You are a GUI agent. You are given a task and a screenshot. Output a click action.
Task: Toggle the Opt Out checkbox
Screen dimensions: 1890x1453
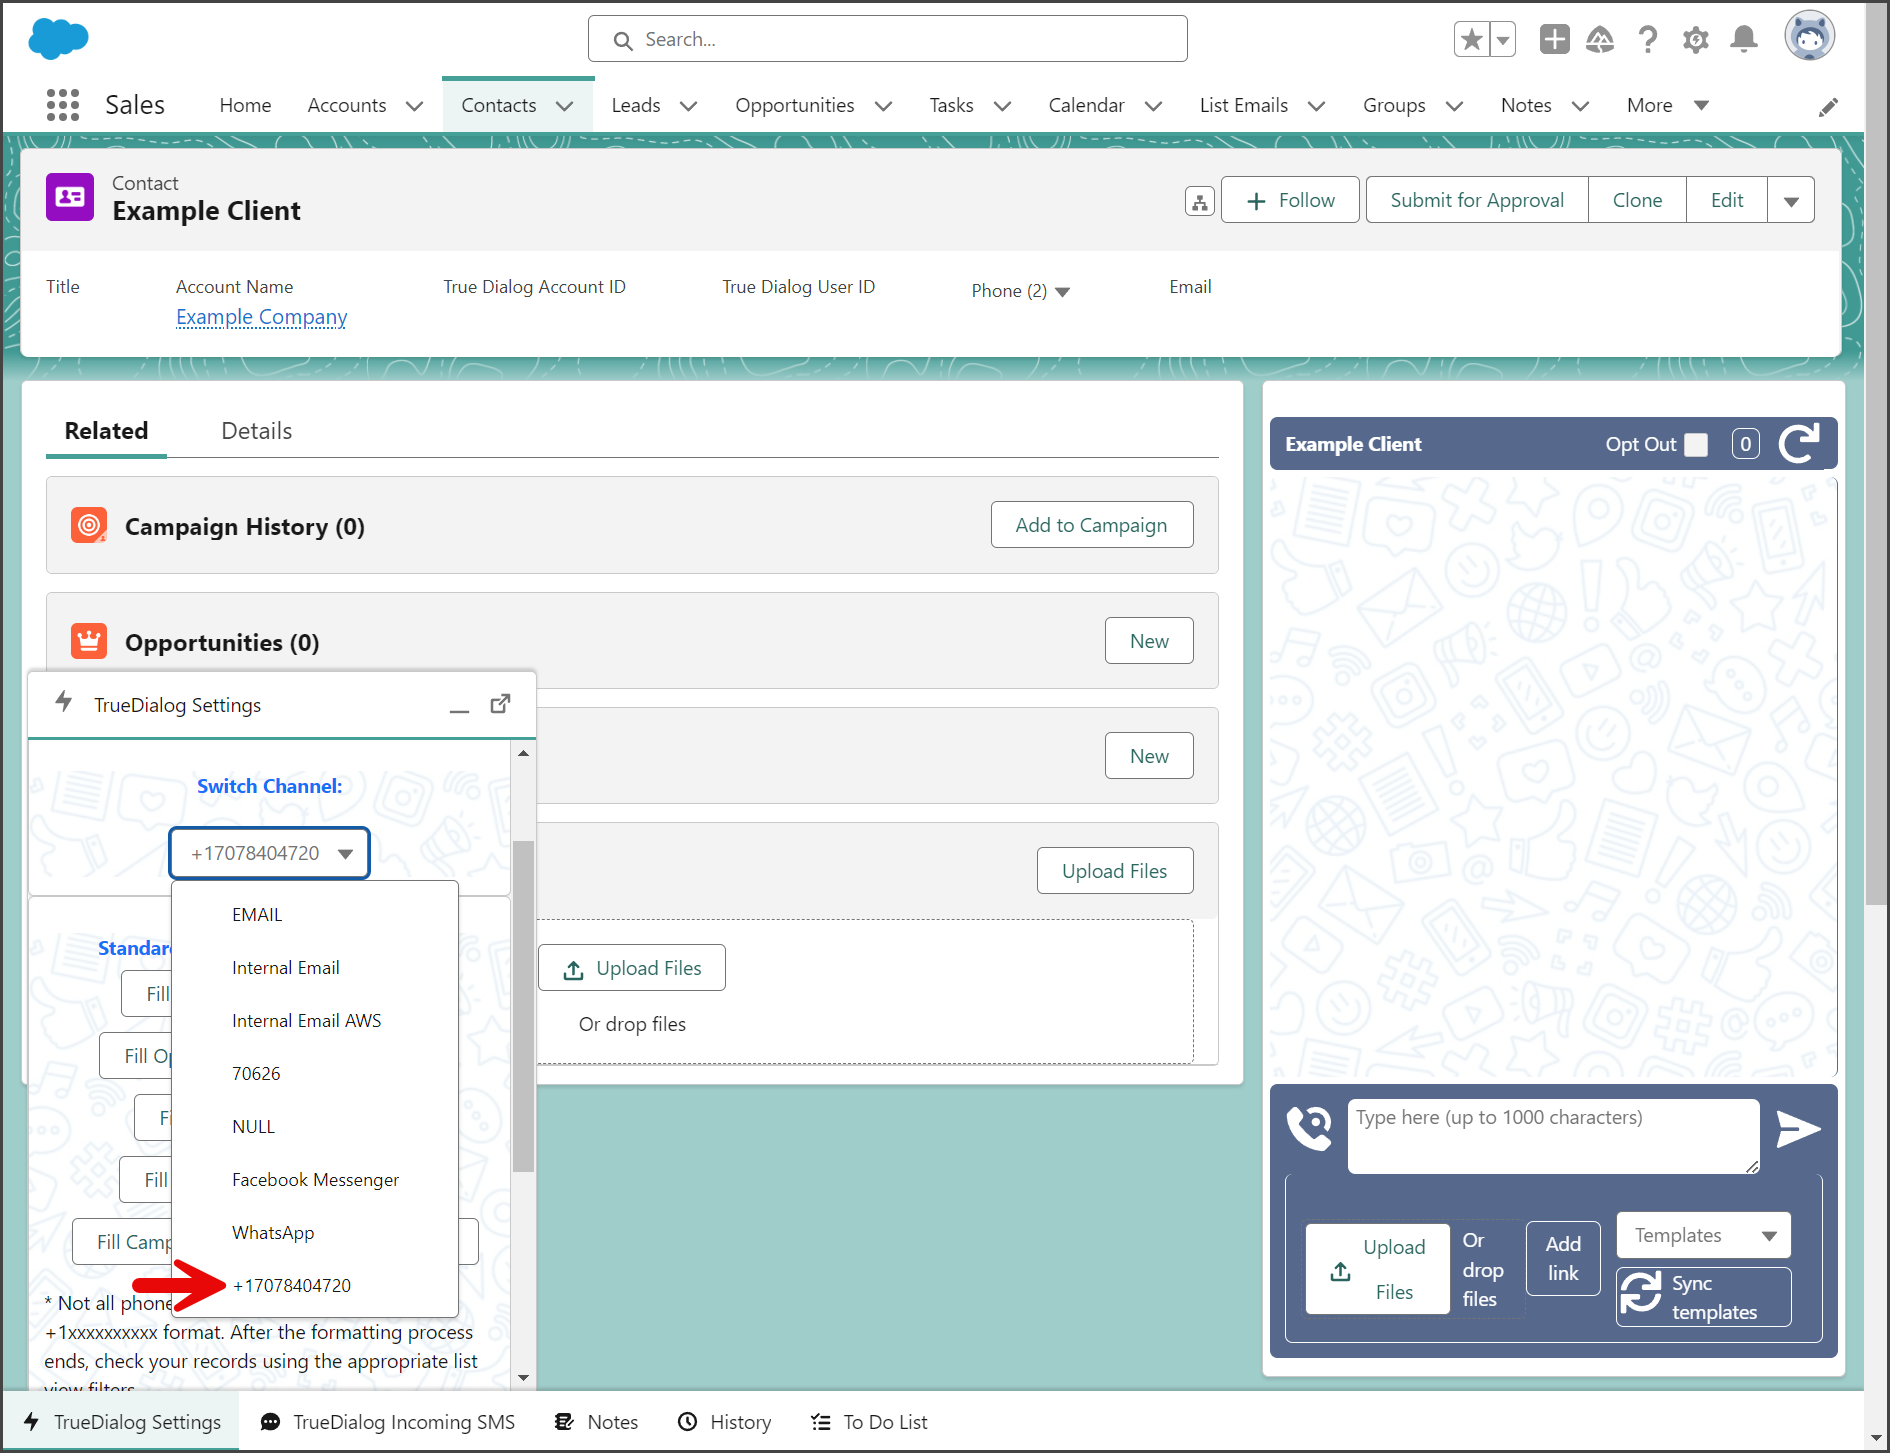(x=1696, y=444)
